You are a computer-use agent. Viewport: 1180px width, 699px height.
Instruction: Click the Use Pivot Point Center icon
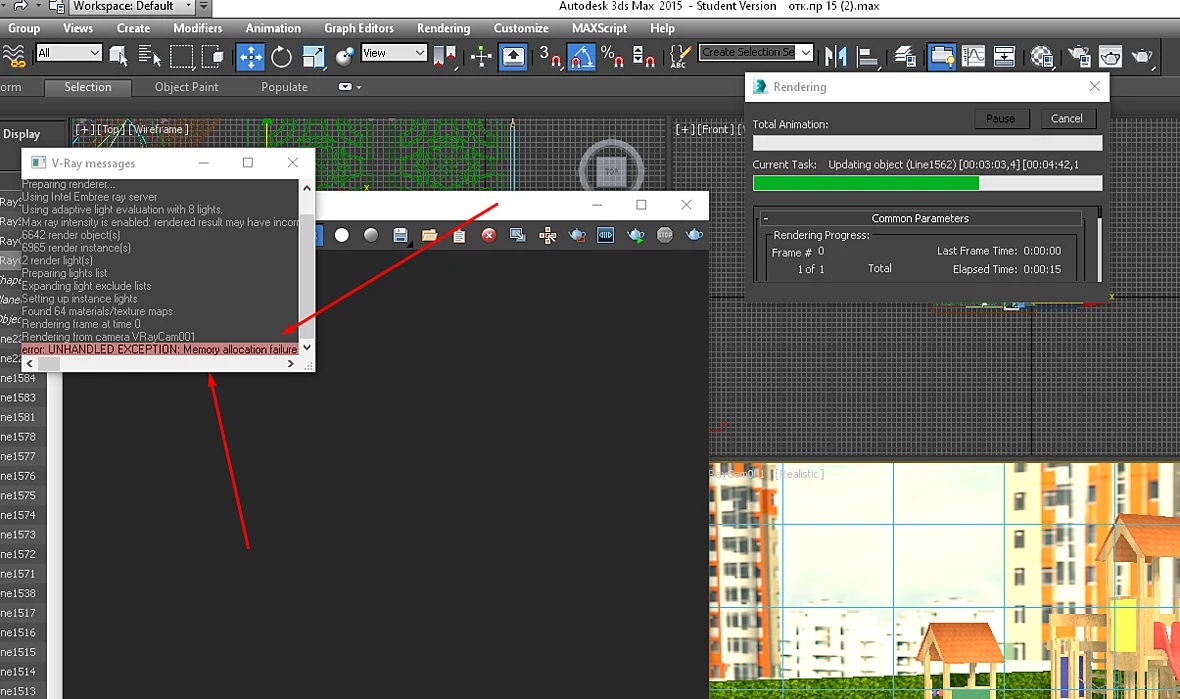coord(445,56)
